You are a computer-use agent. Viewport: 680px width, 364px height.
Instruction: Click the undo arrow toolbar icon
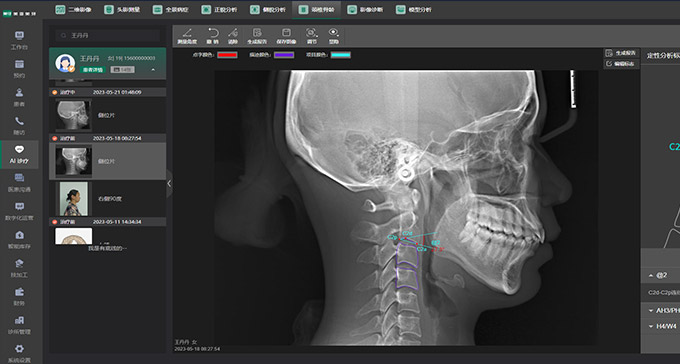[212, 36]
